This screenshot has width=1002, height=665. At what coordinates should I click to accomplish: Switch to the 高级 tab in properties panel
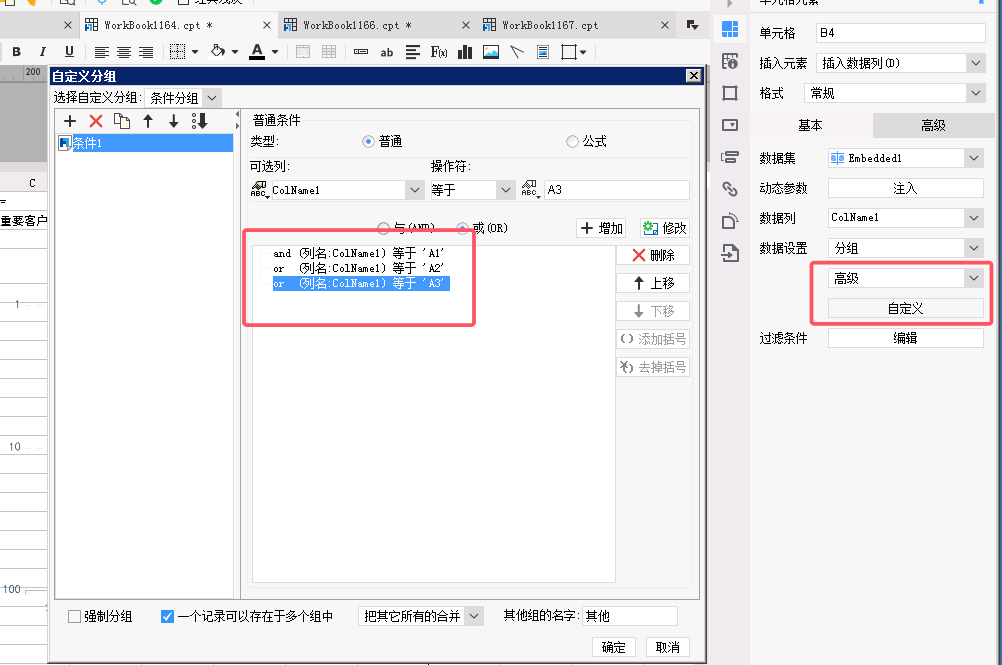[932, 125]
